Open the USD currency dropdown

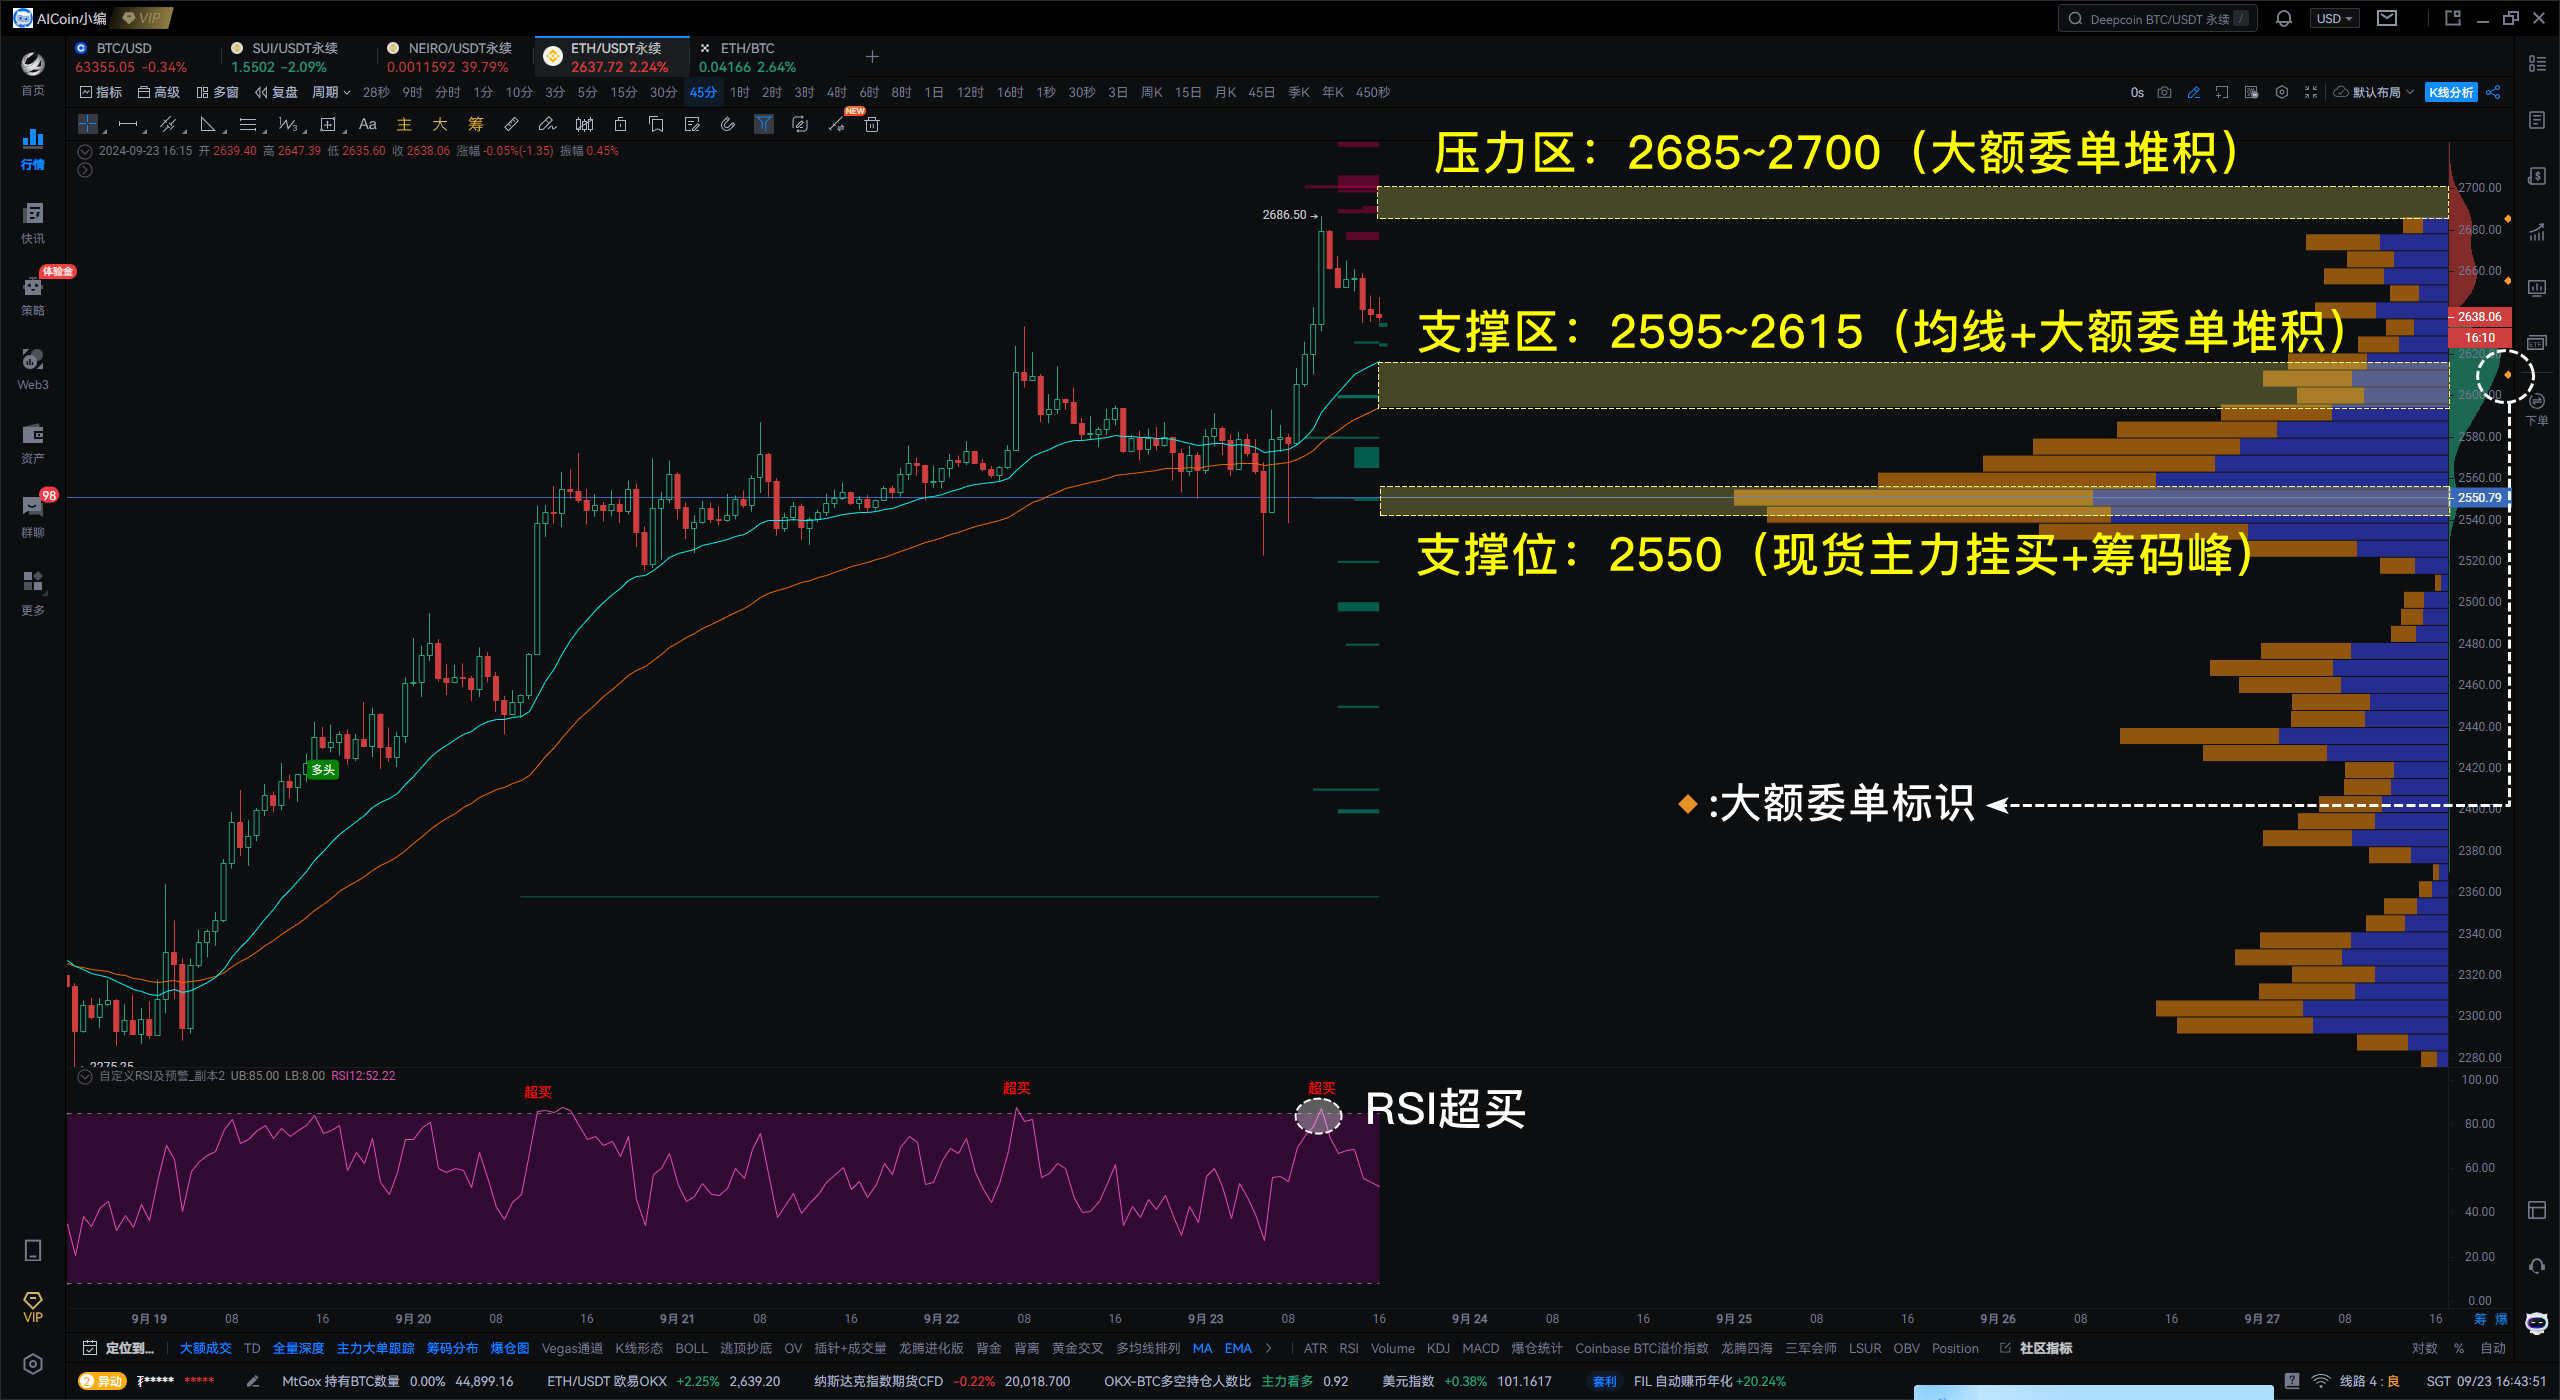(x=2335, y=18)
